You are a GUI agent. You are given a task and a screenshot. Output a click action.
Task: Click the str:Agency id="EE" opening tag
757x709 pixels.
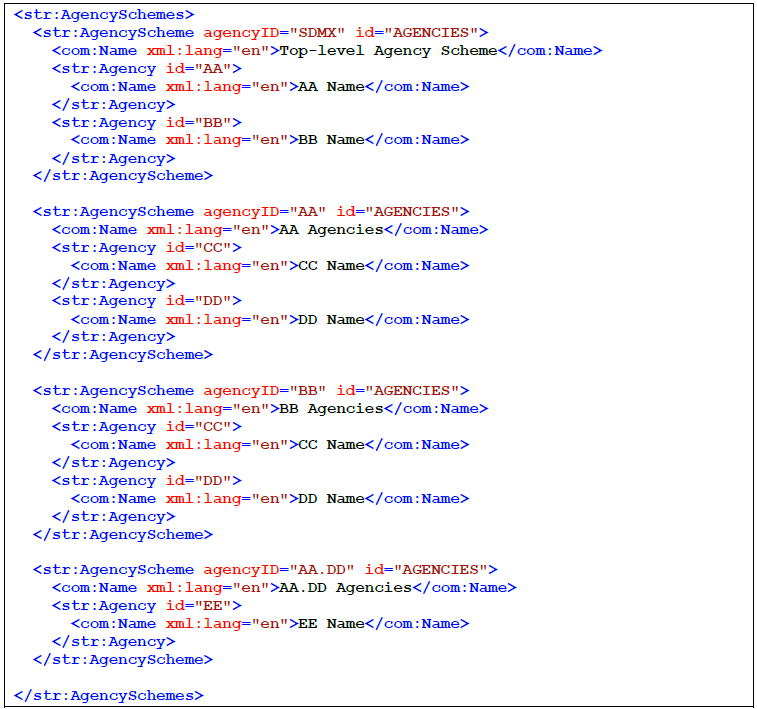(x=146, y=606)
